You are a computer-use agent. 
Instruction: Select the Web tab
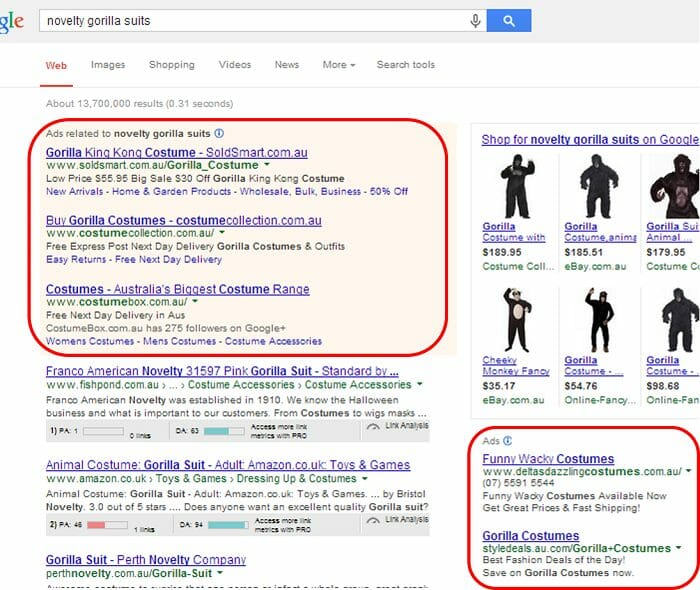tap(56, 66)
